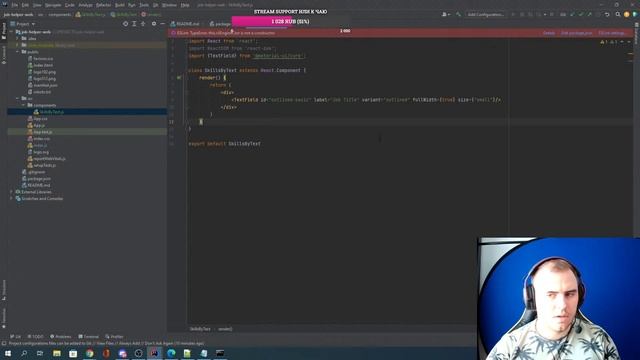640x360 pixels.
Task: Collapse the components folder
Action: pos(23,105)
